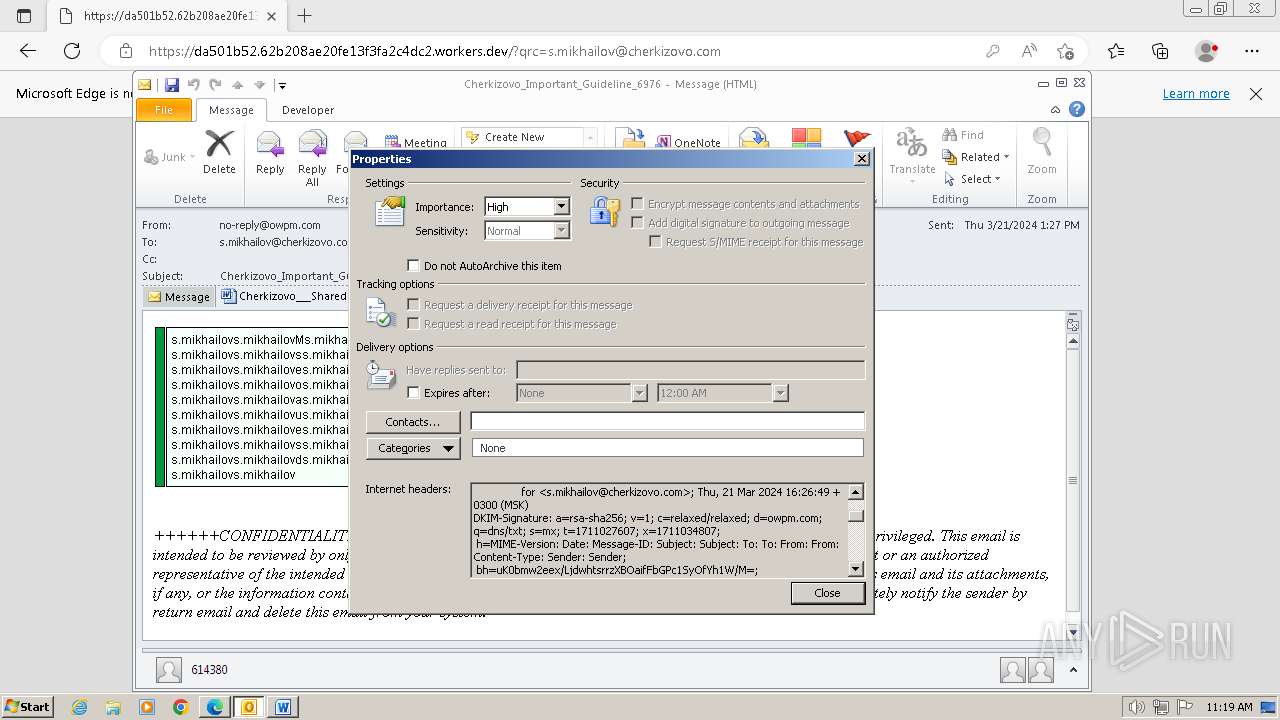Screen dimensions: 1280x720
Task: Switch to the Developer ribbon tab
Action: click(308, 110)
